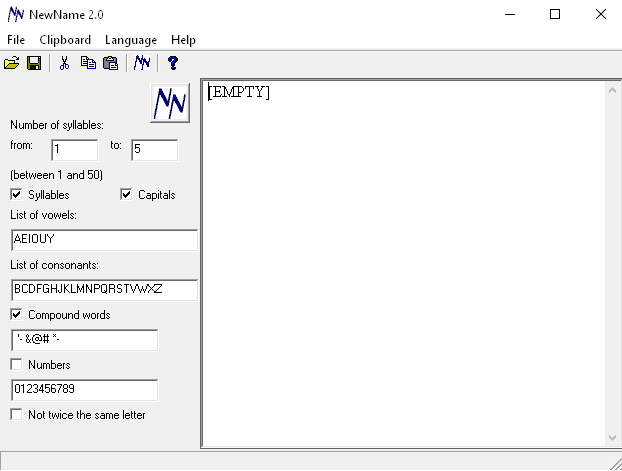Screen dimensions: 622x471
Task: Open the Language menu
Action: tap(130, 40)
